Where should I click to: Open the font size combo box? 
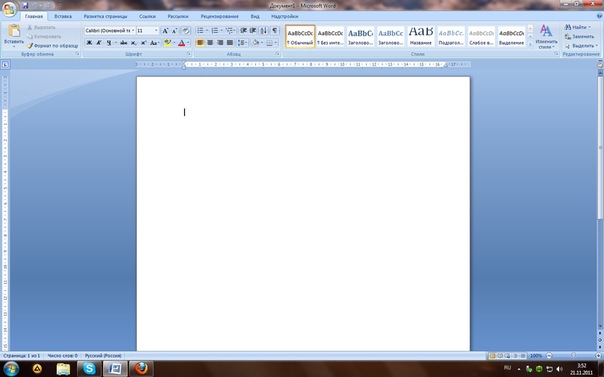(148, 30)
